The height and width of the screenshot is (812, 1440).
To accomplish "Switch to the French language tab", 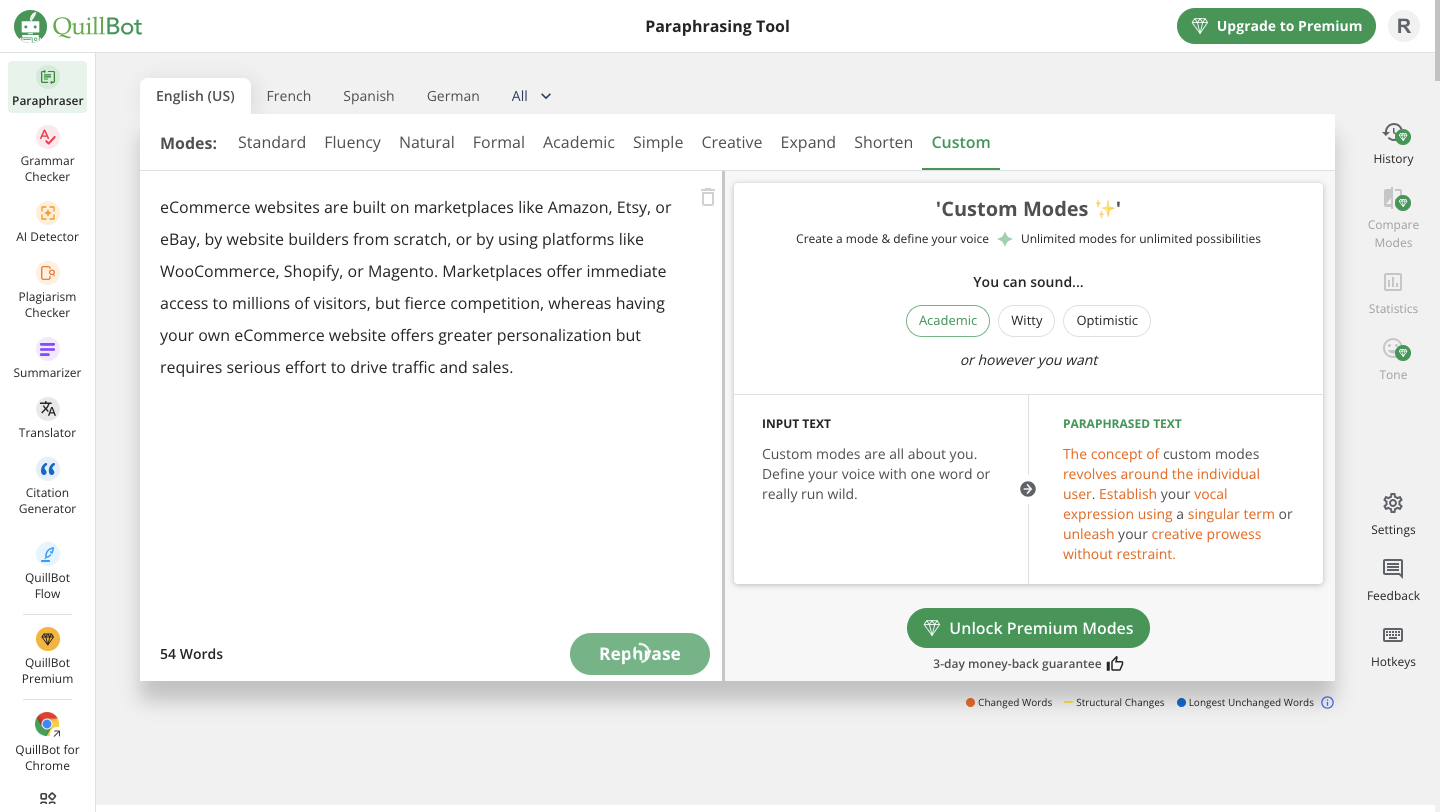I will click(x=289, y=96).
